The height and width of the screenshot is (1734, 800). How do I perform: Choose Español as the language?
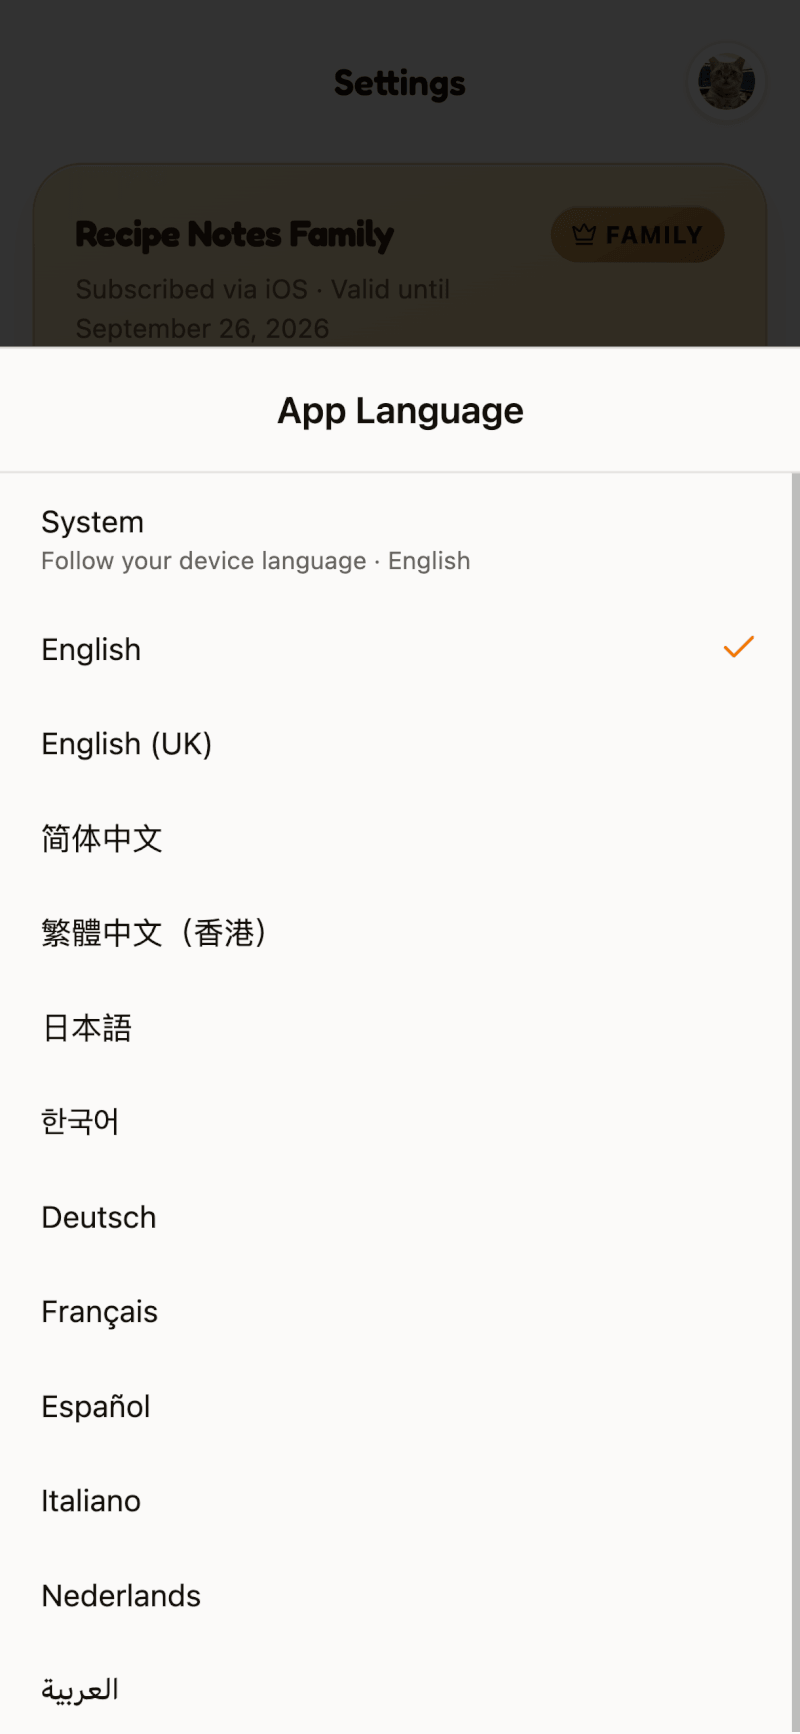pos(396,1406)
